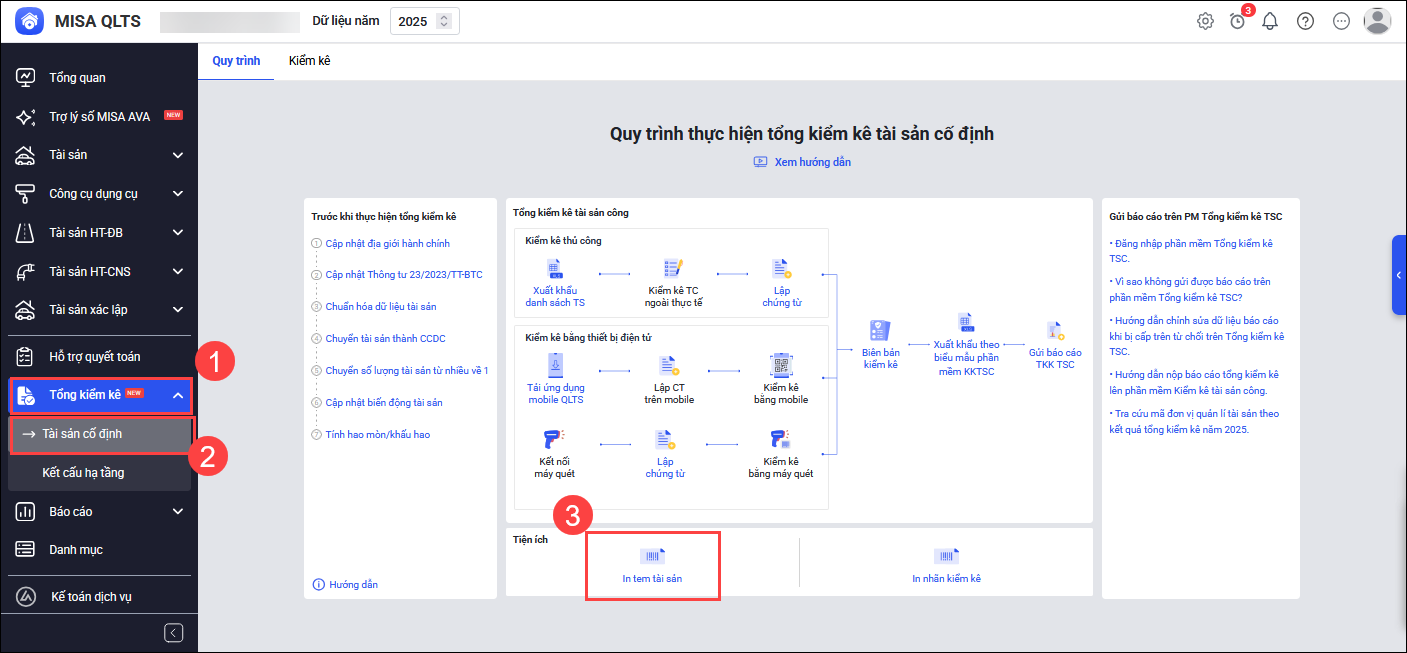The image size is (1407, 653).
Task: Select Kết cấu hạ tầng submenu item
Action: pyautogui.click(x=83, y=472)
